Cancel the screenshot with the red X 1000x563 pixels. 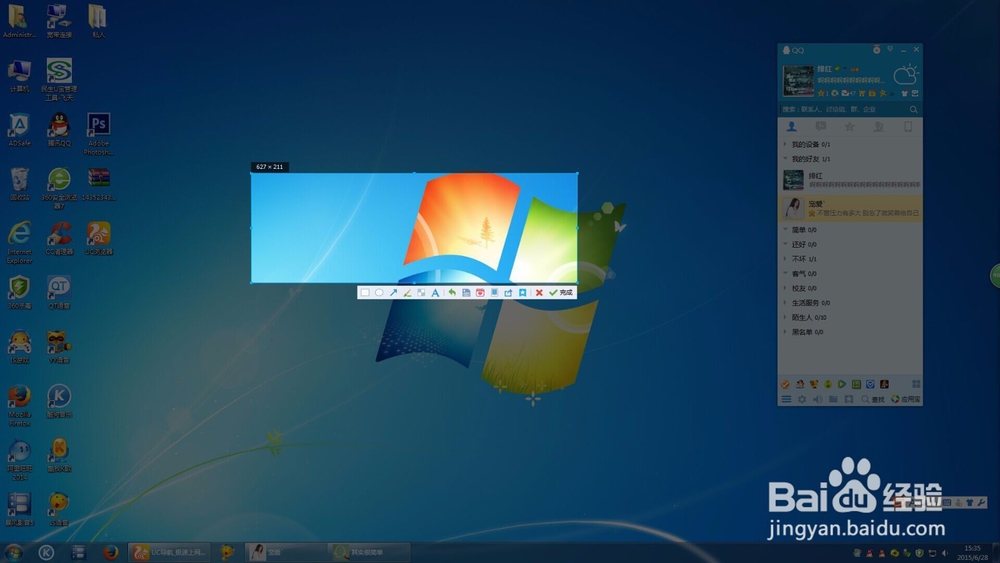pyautogui.click(x=539, y=293)
